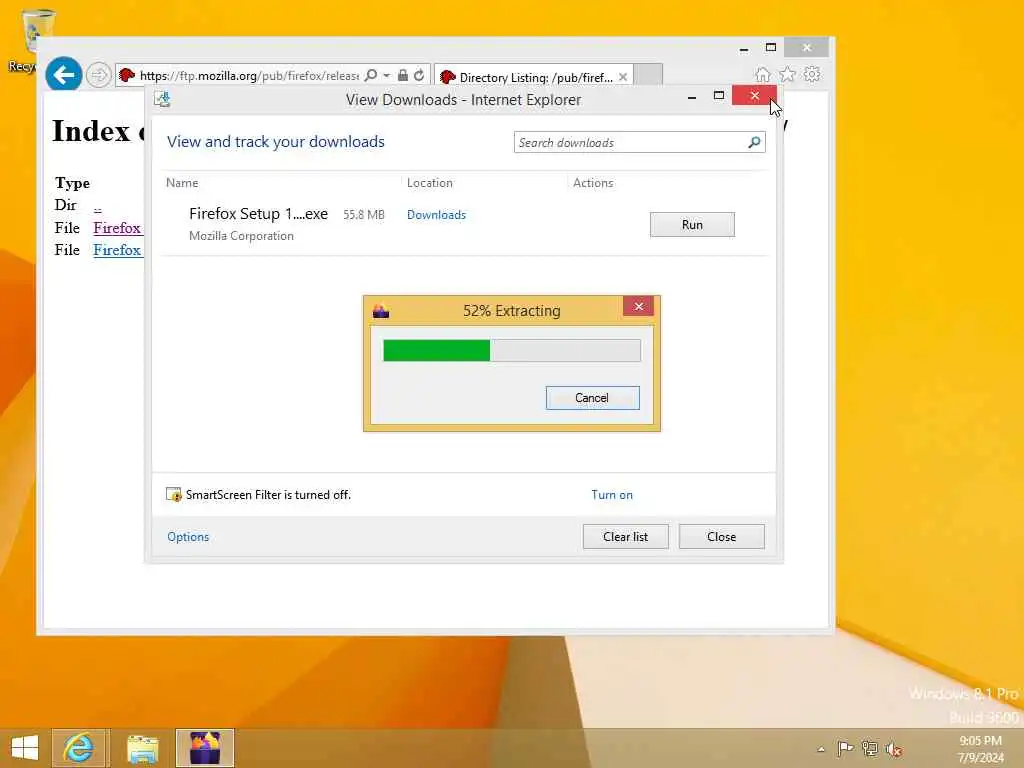Click the IE address bar URL

(x=249, y=76)
